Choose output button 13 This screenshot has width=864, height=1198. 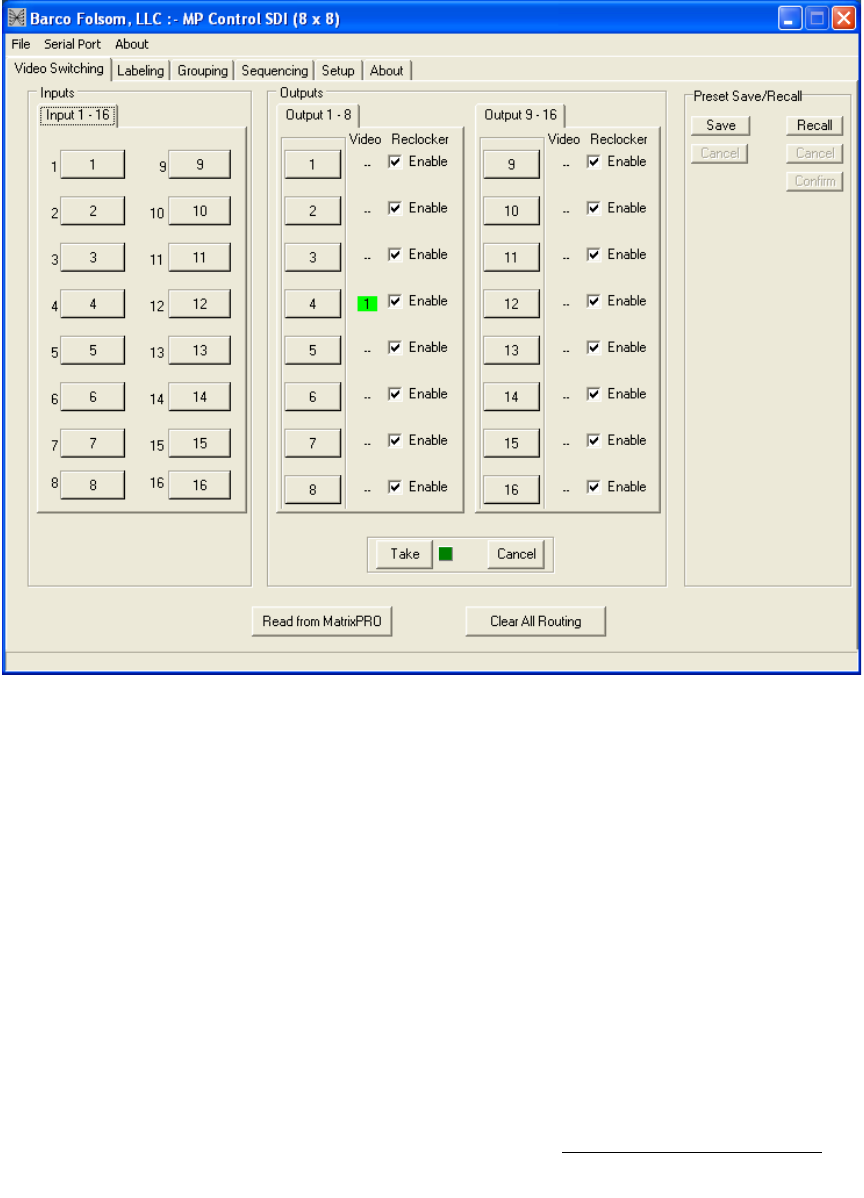point(511,351)
